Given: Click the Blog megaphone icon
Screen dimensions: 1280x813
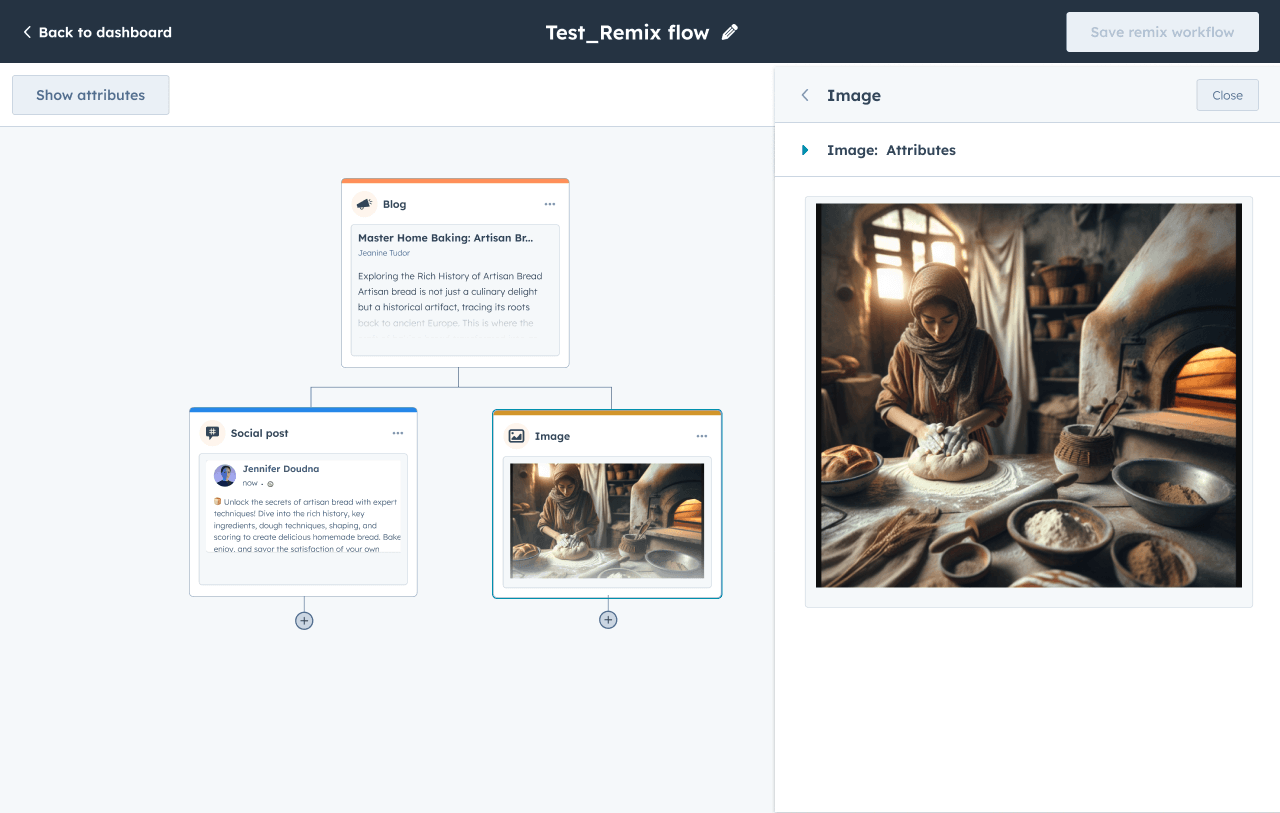Looking at the screenshot, I should 365,204.
